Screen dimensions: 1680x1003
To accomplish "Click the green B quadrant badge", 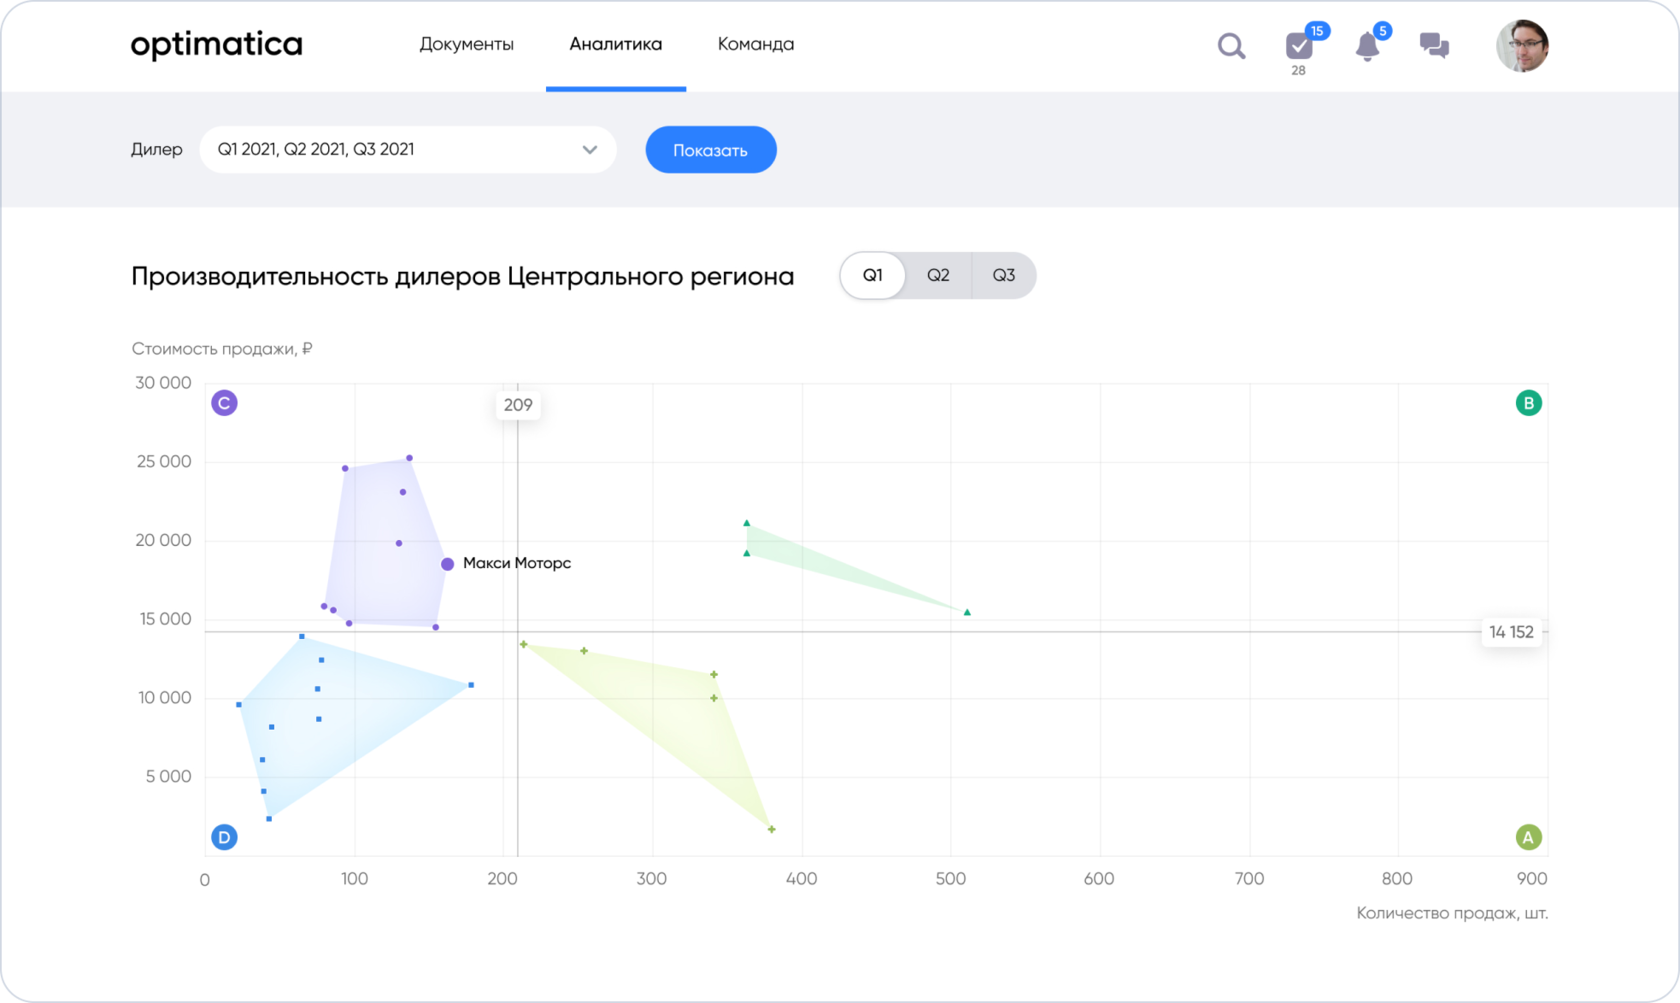I will click(x=1528, y=403).
